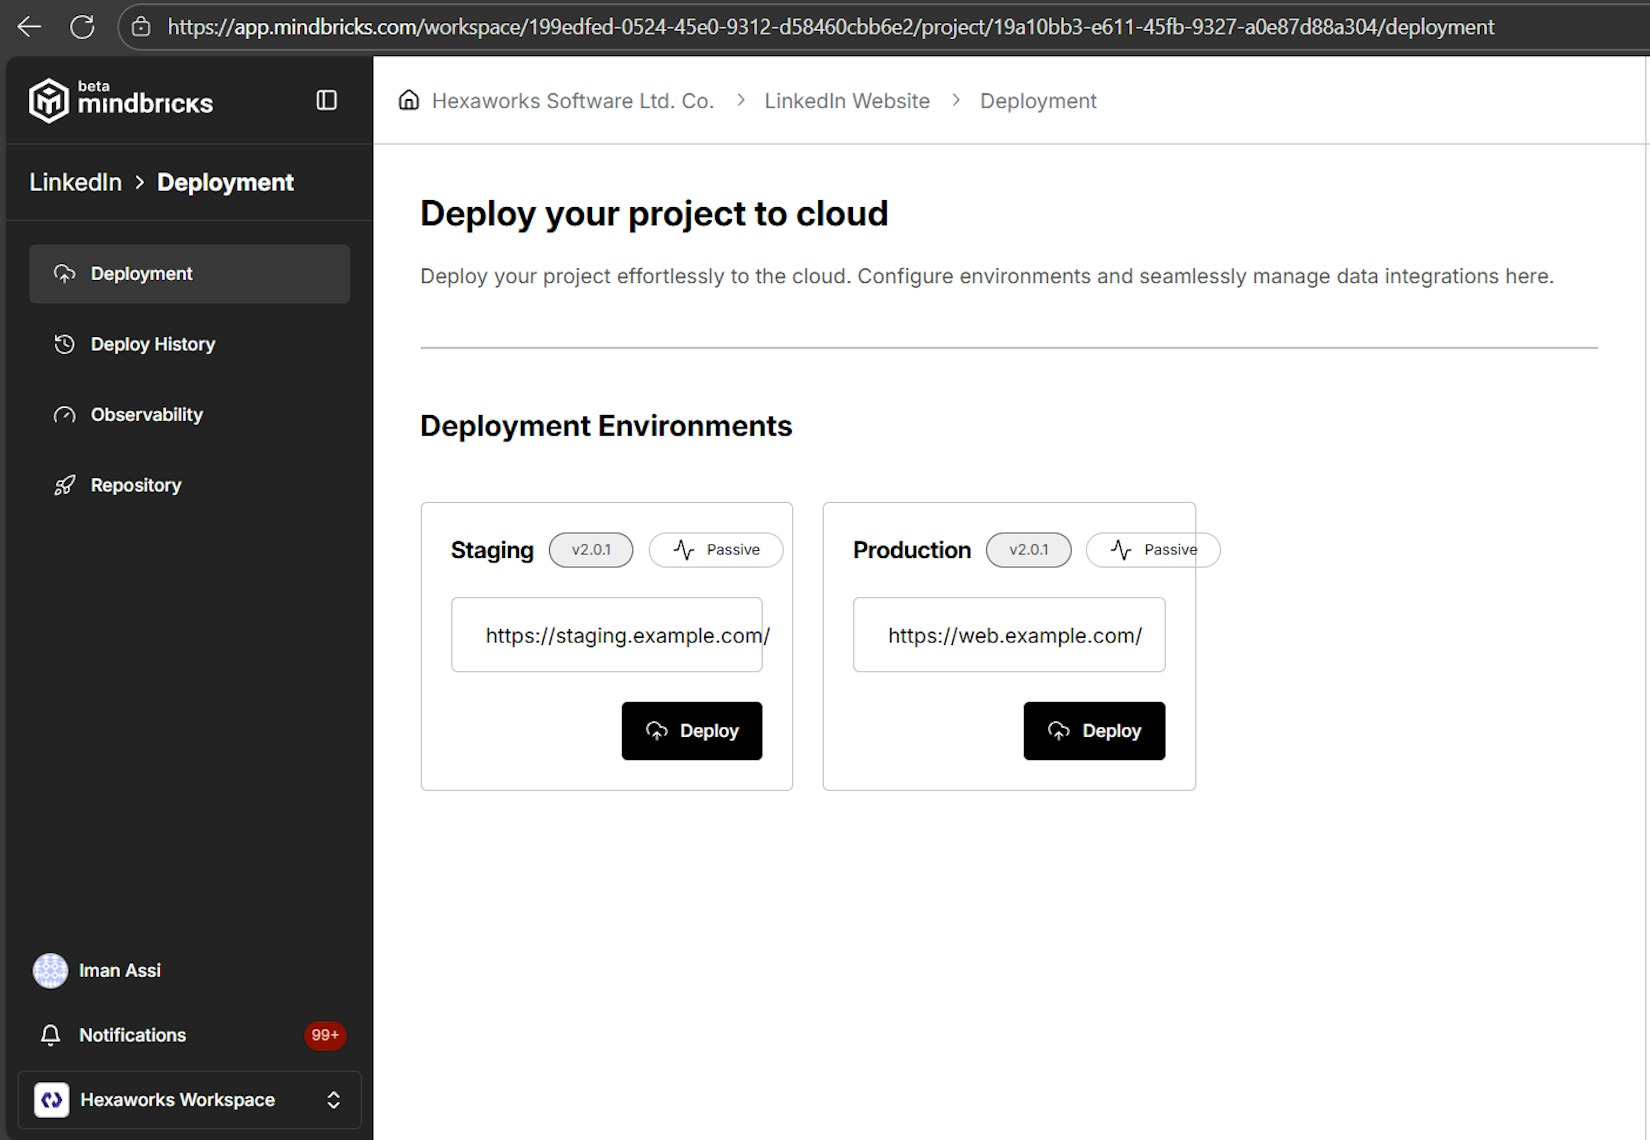The width and height of the screenshot is (1650, 1140).
Task: Go to Repository page
Action: click(x=136, y=485)
